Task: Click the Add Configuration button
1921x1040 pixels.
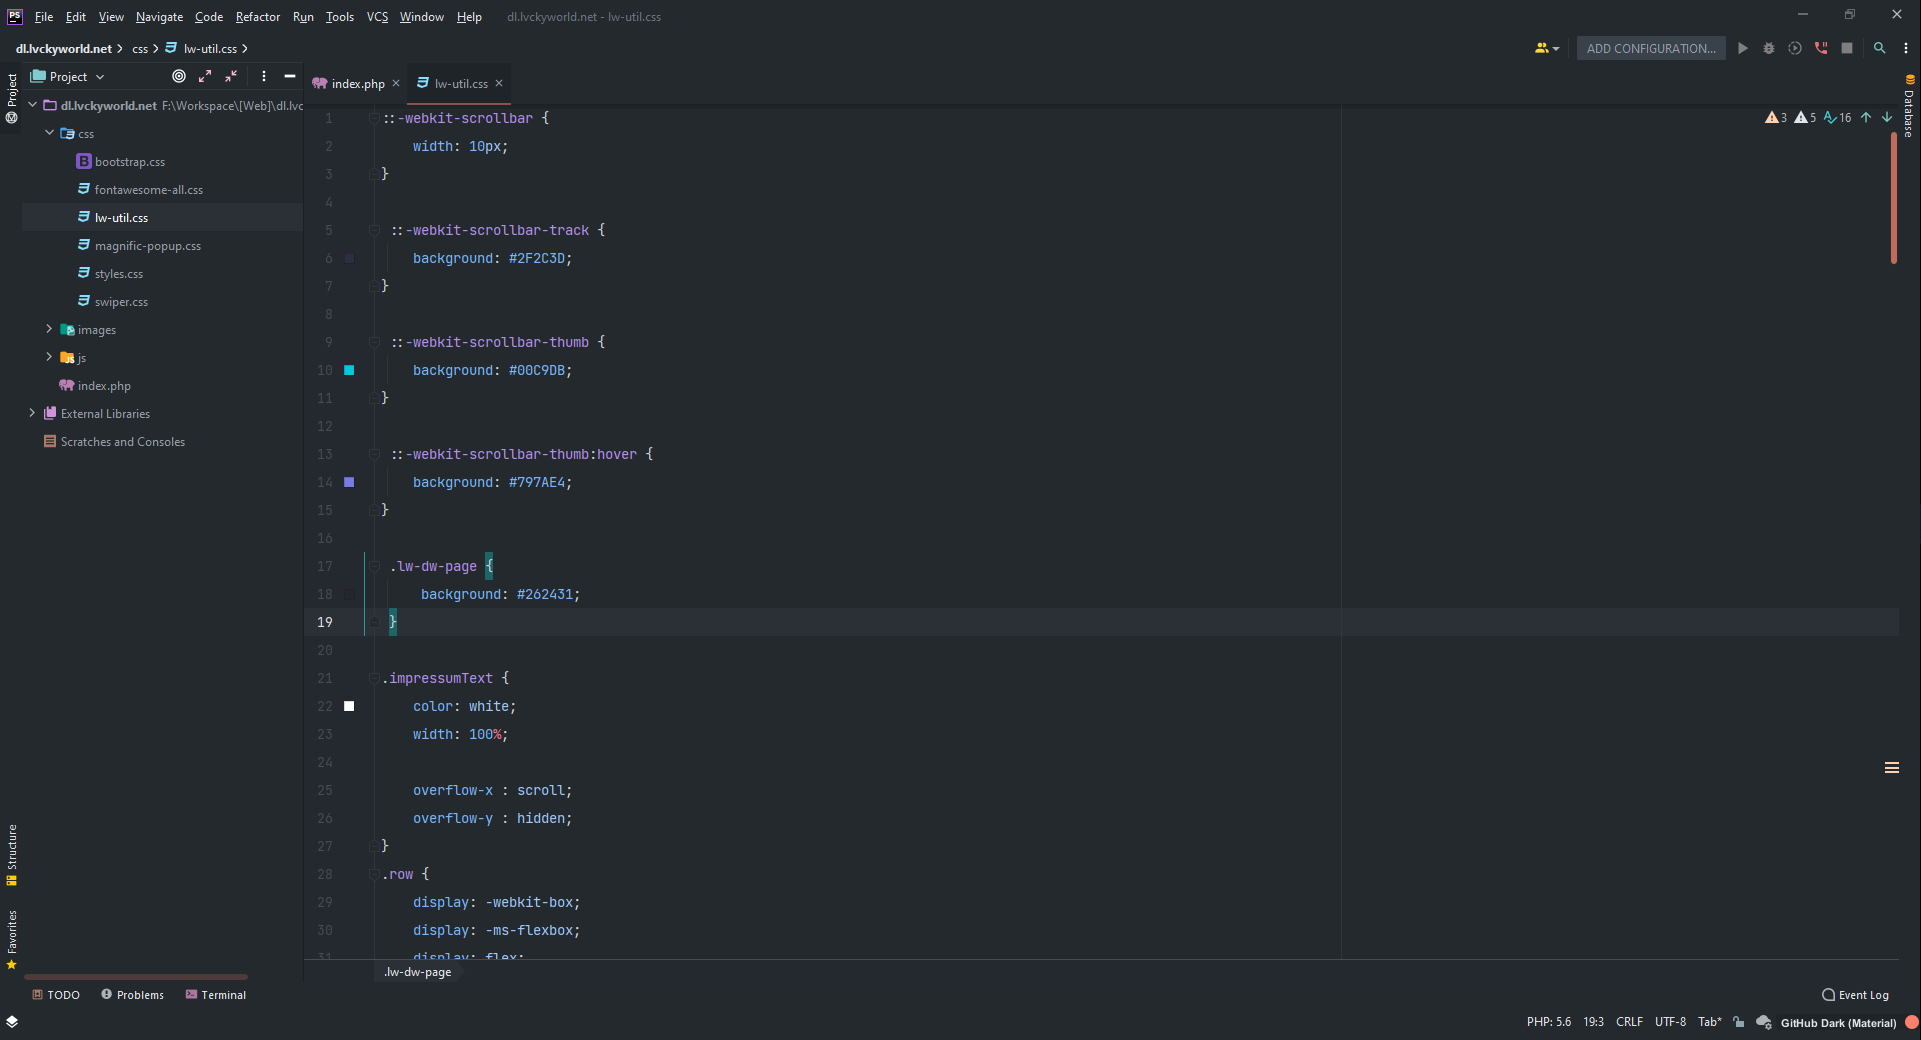Action: (1650, 48)
